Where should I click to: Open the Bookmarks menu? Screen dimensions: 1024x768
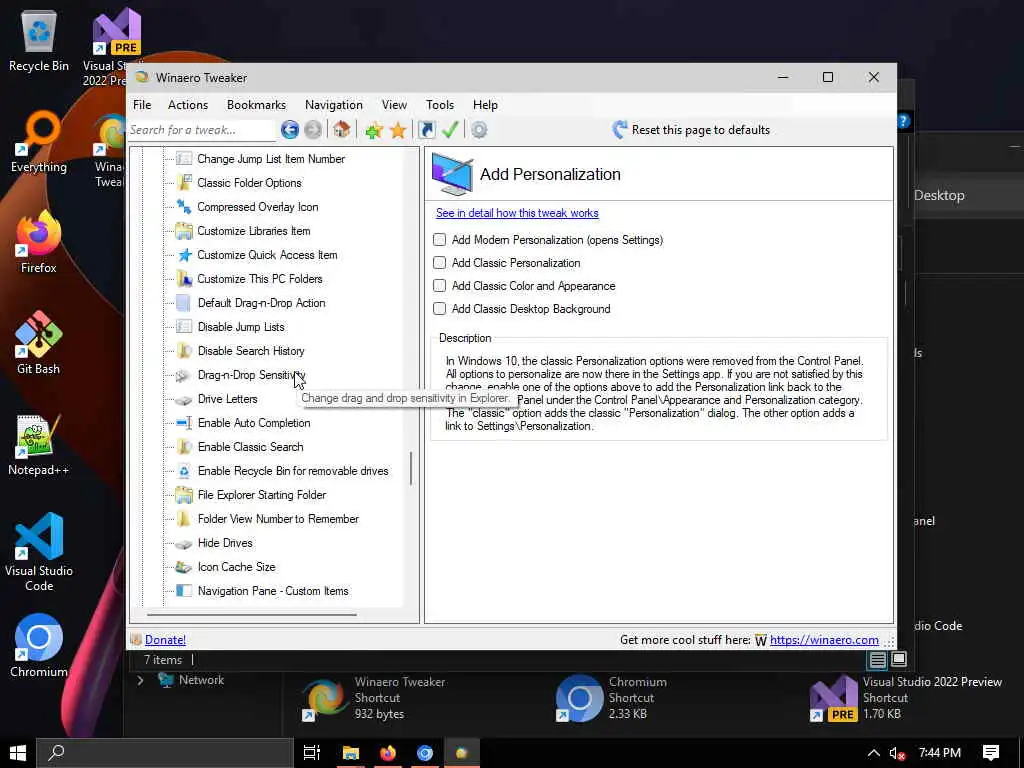(x=256, y=104)
